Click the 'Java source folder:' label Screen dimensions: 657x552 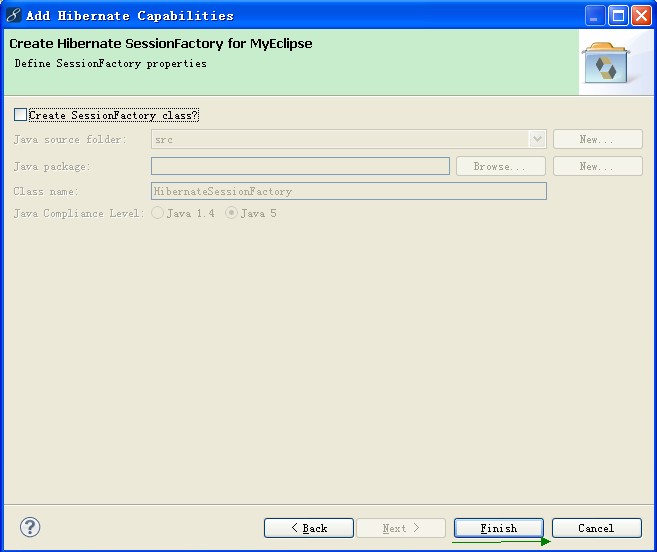(x=70, y=139)
